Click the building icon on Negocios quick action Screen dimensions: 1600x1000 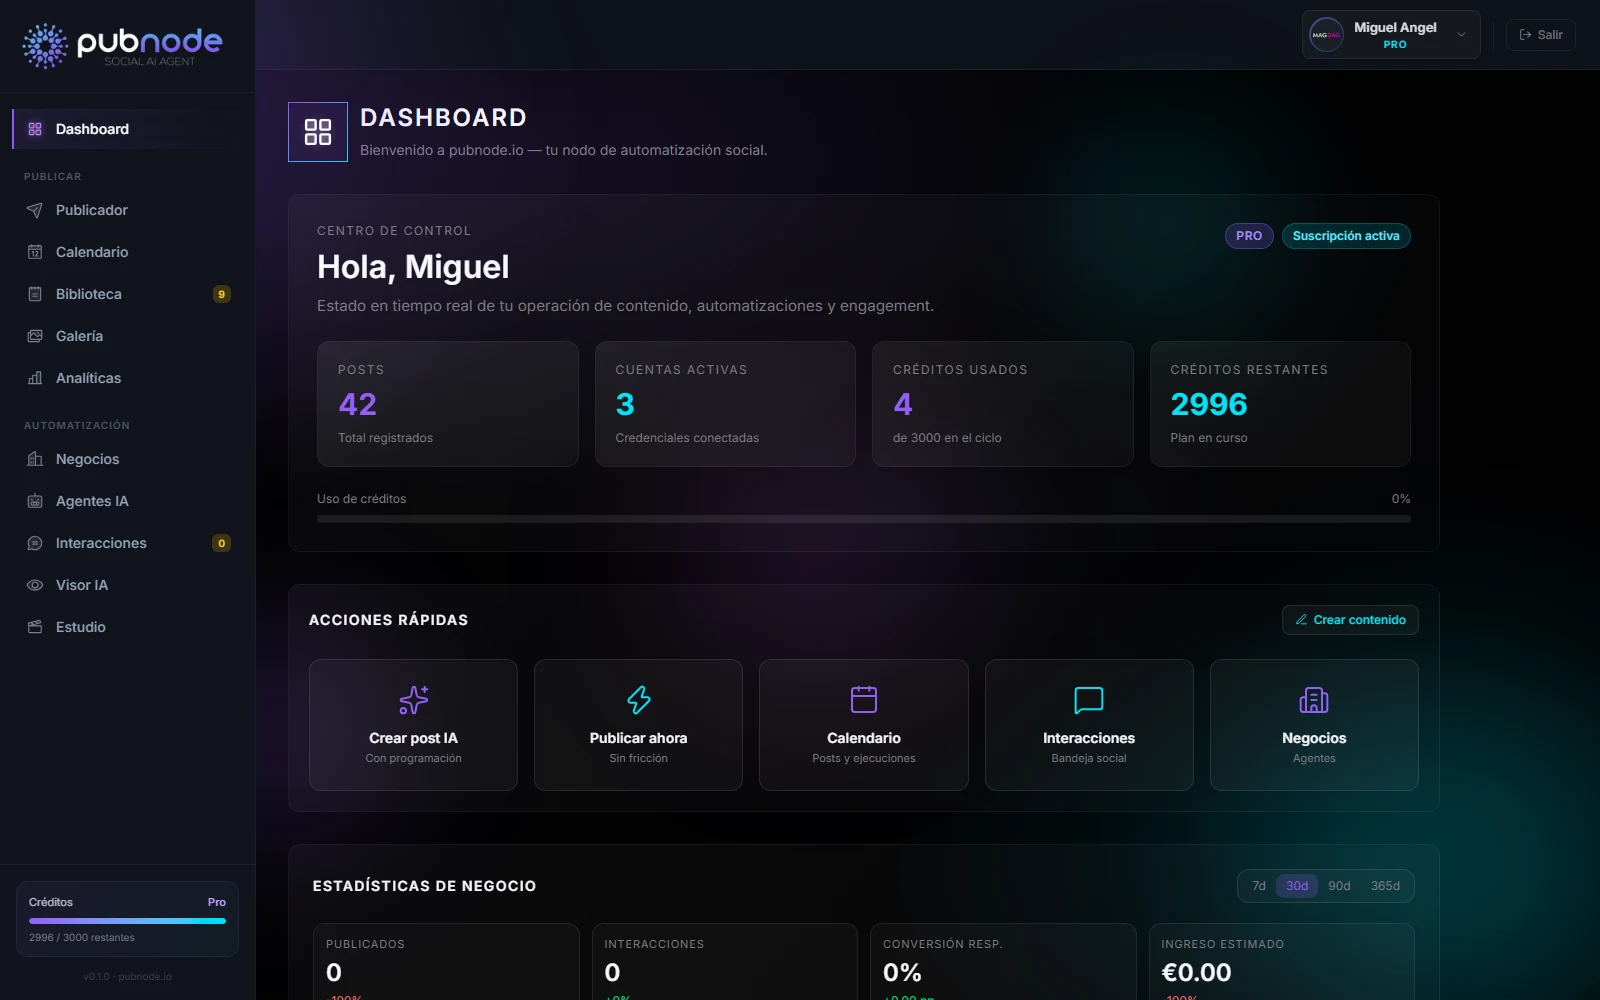click(1314, 700)
